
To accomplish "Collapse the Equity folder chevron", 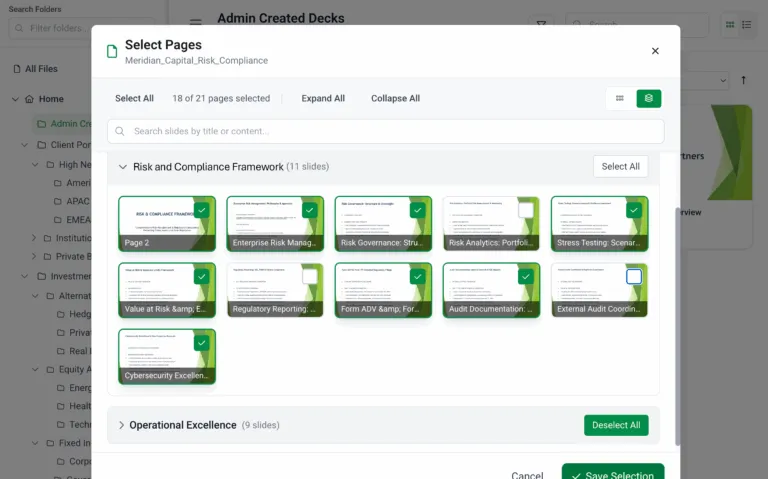I will pyautogui.click(x=35, y=369).
